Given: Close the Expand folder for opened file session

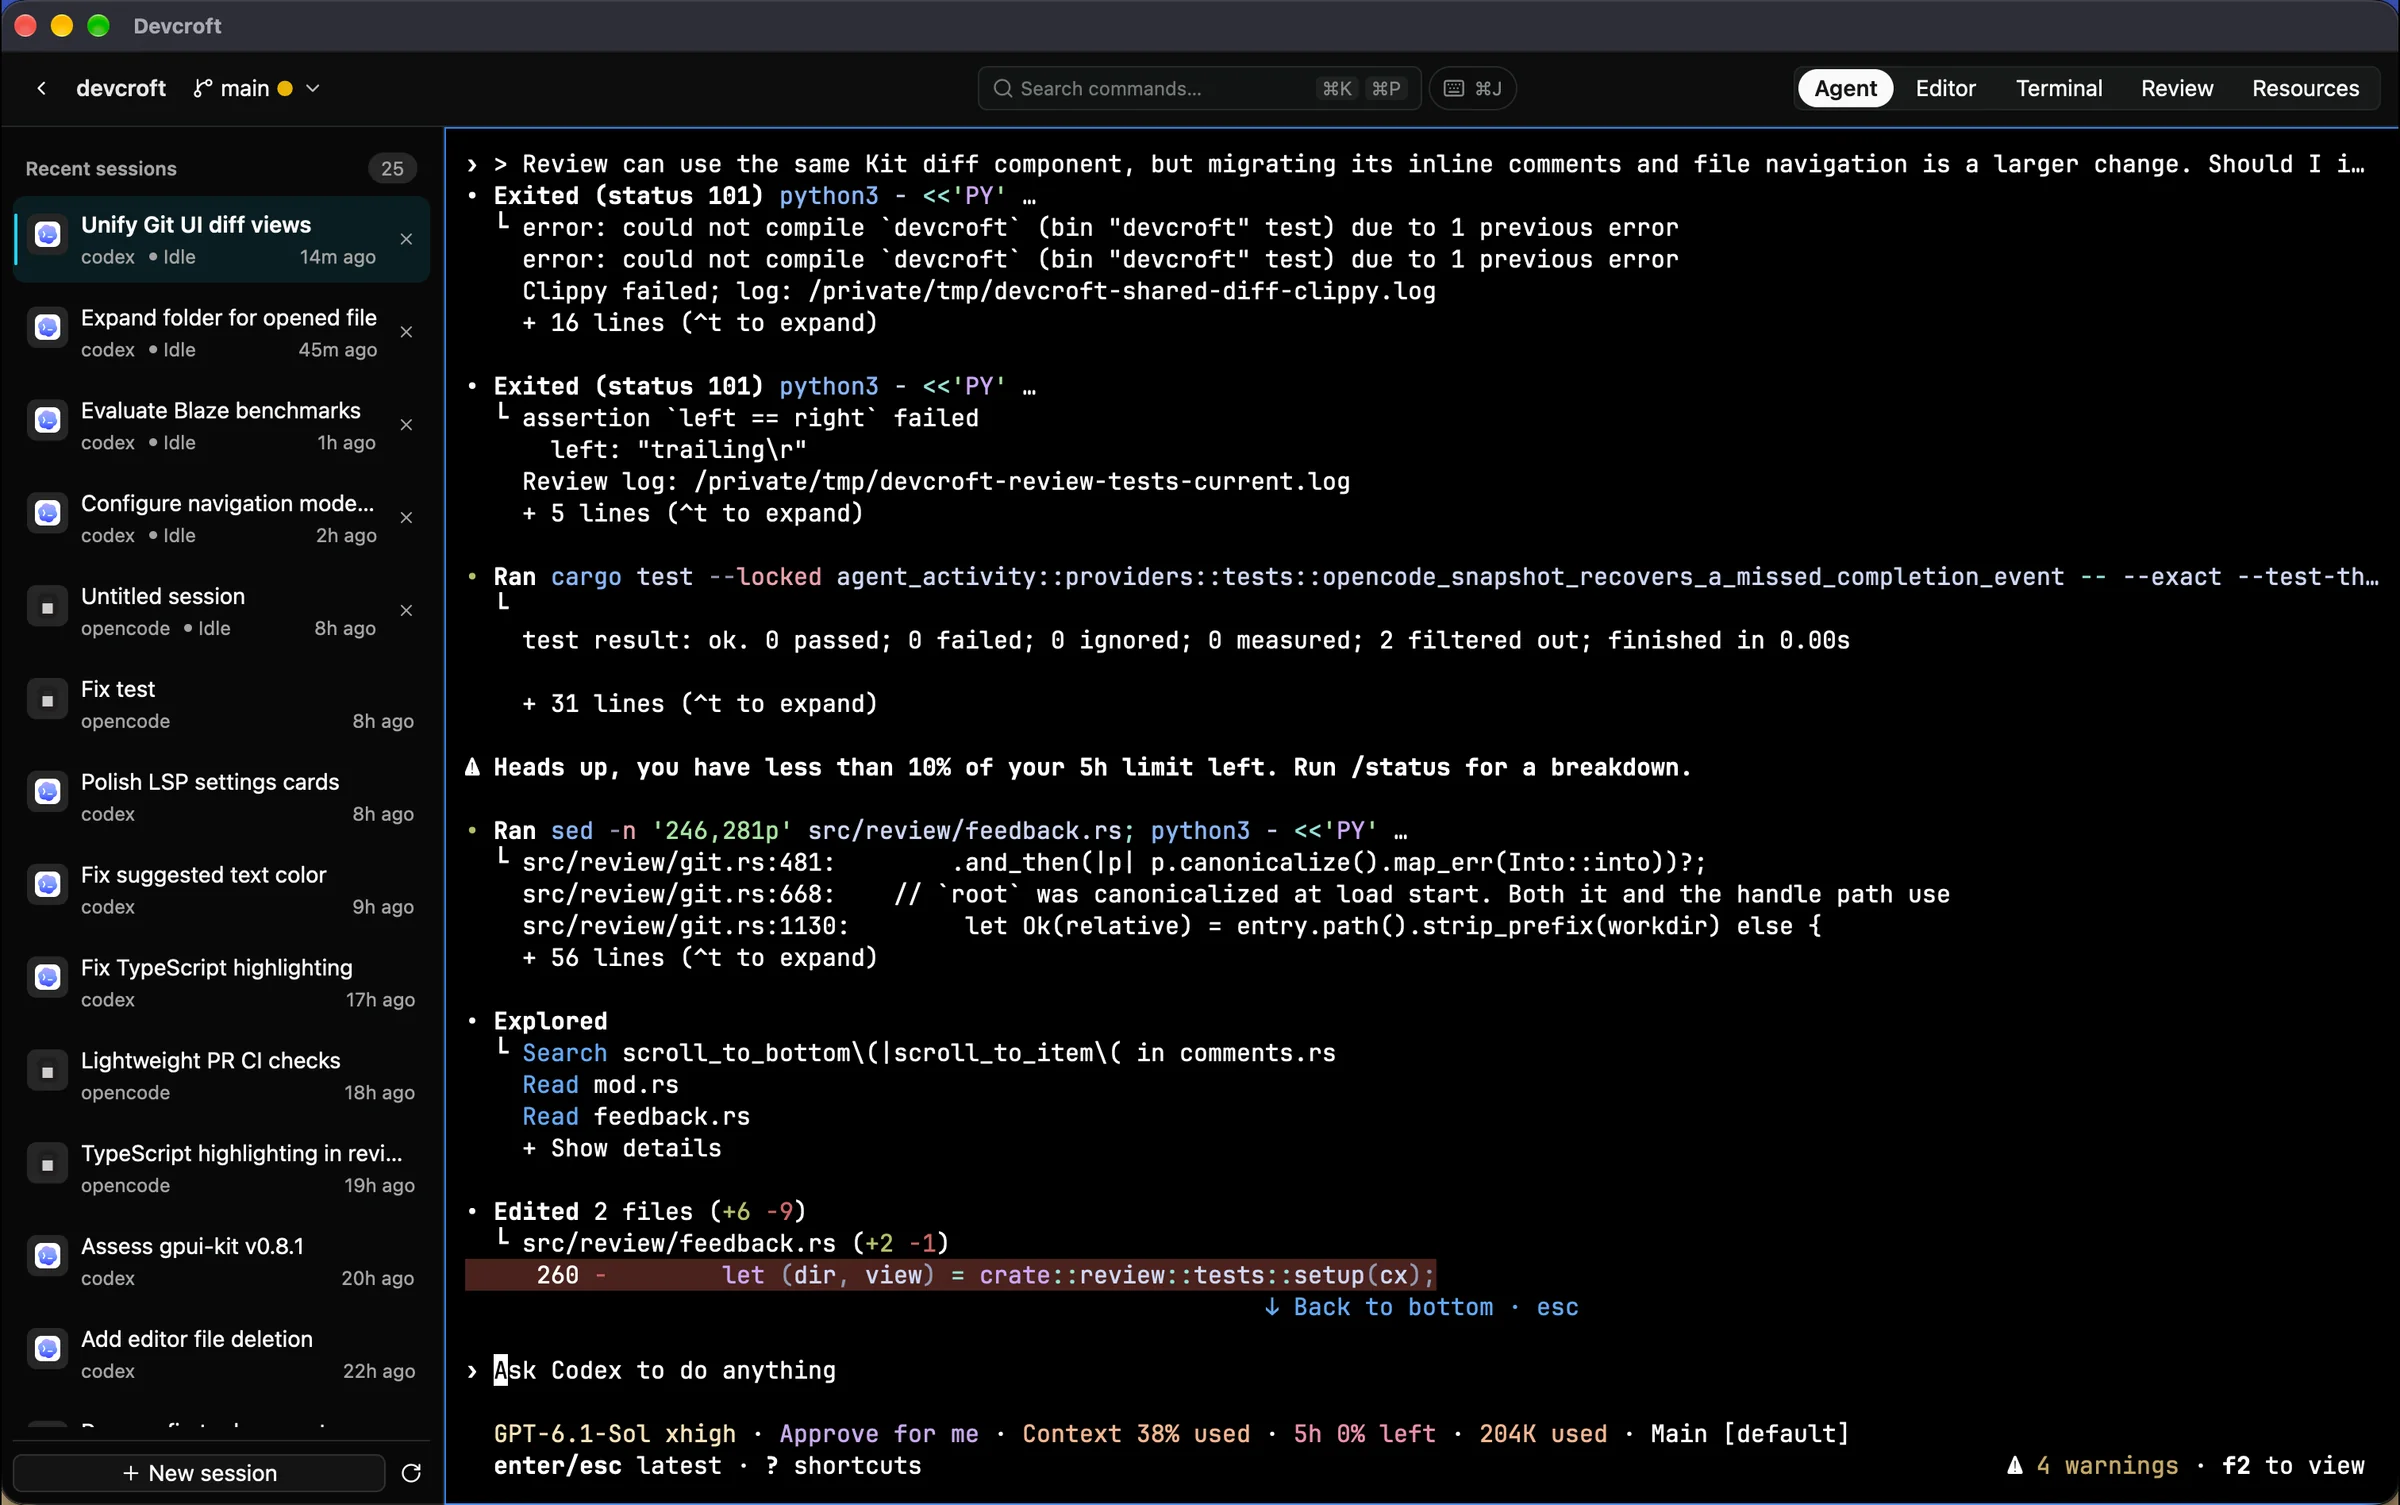Looking at the screenshot, I should coord(406,332).
